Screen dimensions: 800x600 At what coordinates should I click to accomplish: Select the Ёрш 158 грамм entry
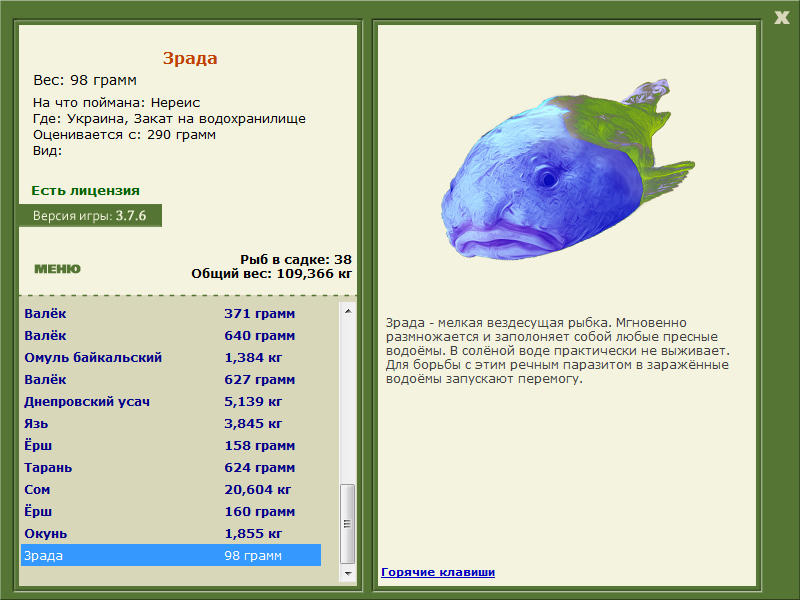(x=171, y=445)
